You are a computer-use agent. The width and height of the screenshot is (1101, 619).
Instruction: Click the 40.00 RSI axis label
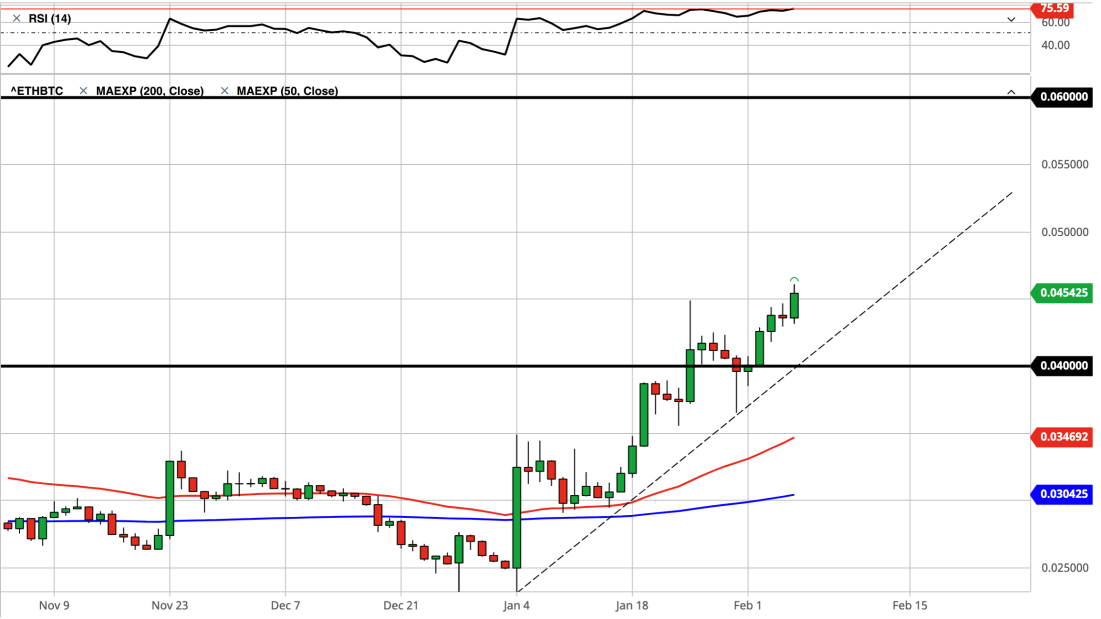[x=1055, y=45]
